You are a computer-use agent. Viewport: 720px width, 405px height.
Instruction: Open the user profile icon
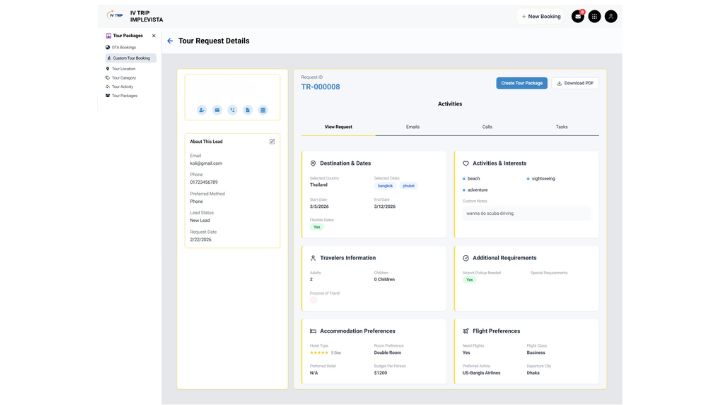point(611,16)
